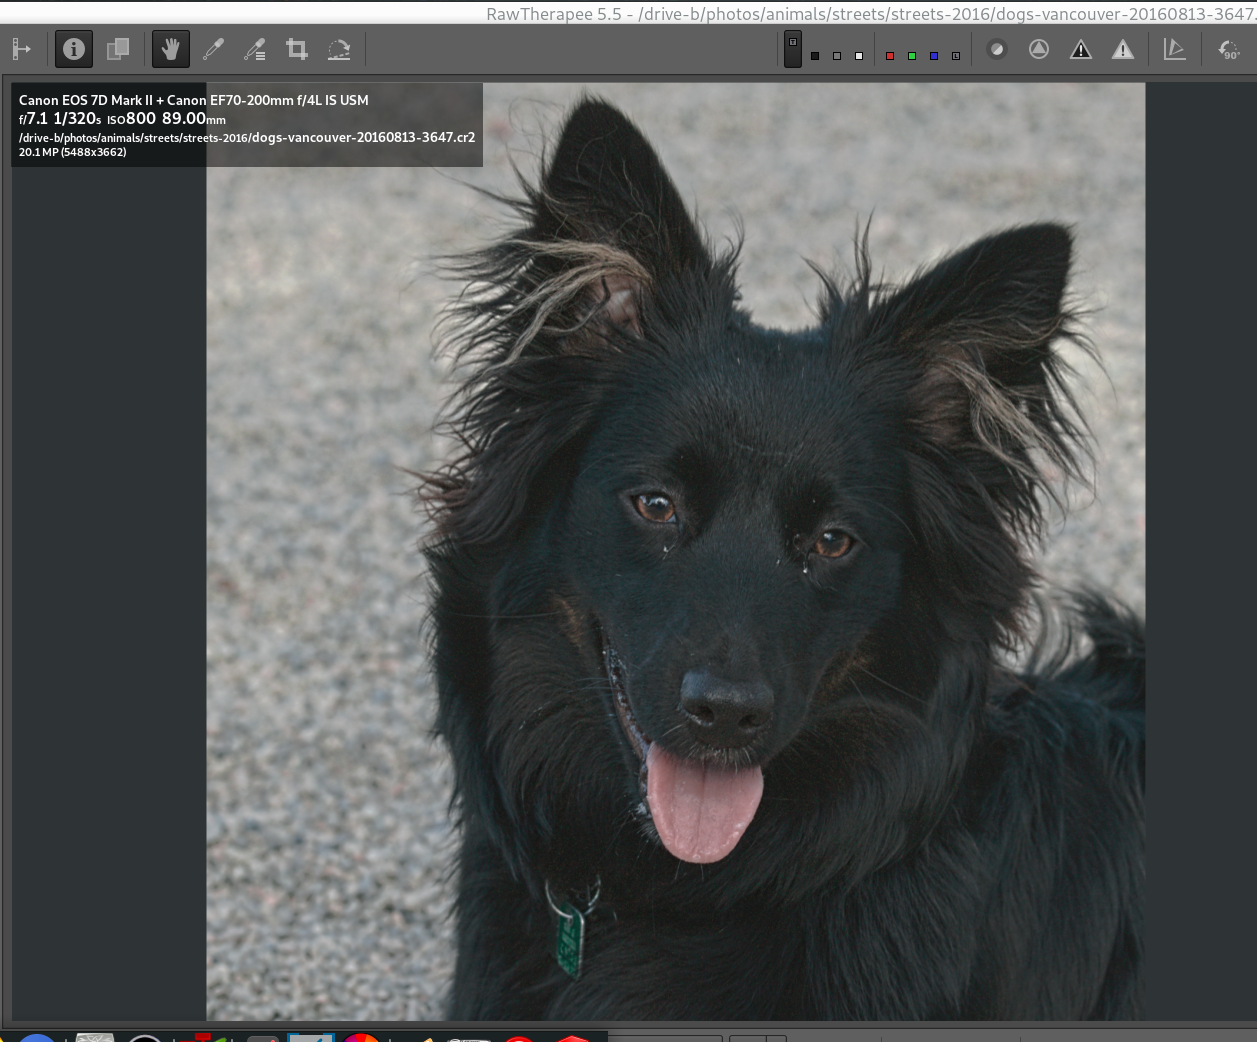This screenshot has height=1042, width=1257.
Task: Select the Hand navigation tool
Action: click(x=171, y=49)
